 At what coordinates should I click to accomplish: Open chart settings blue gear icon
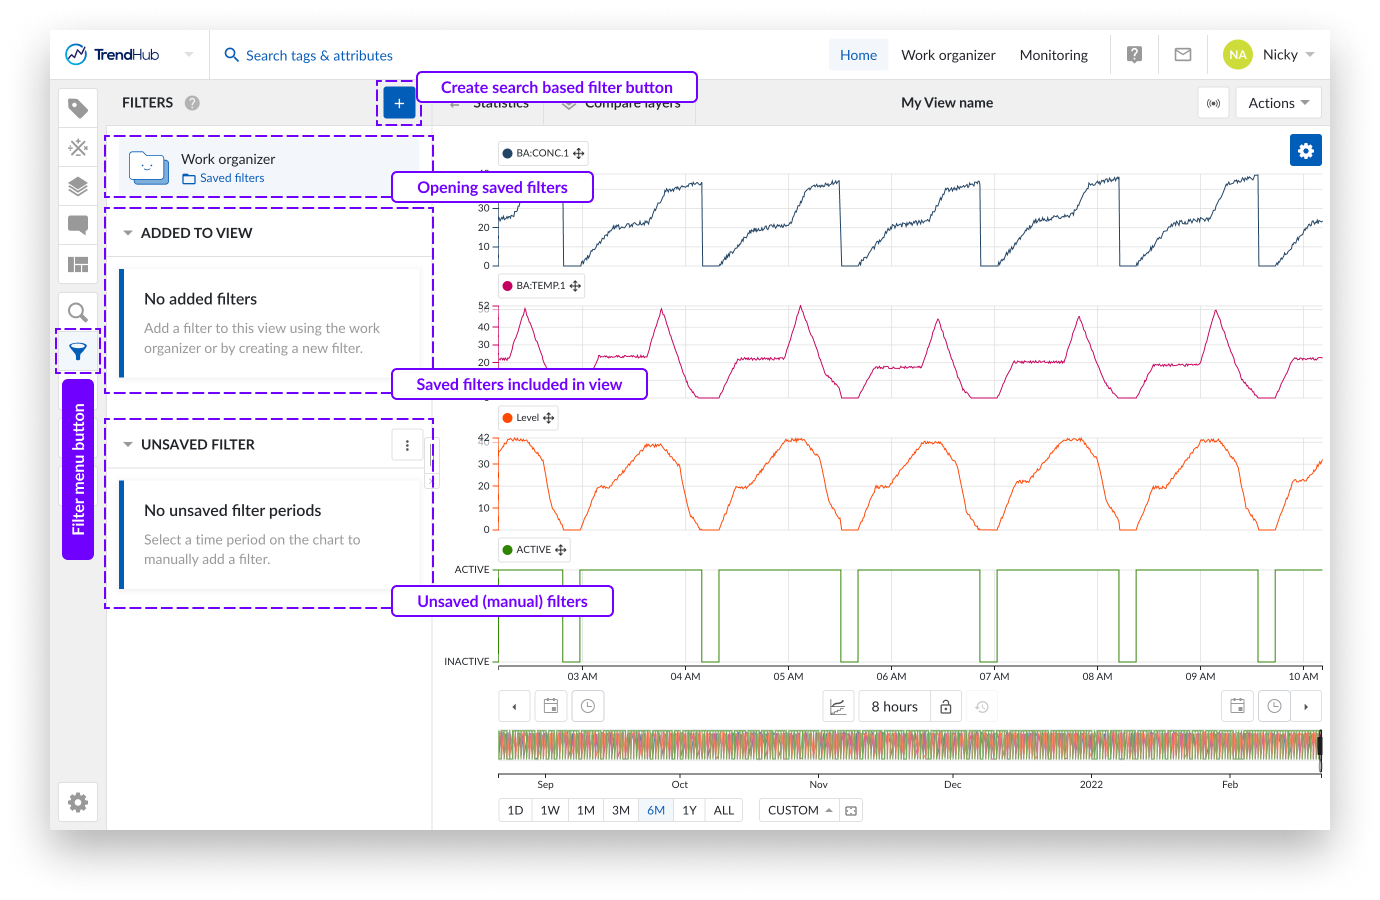pyautogui.click(x=1305, y=151)
